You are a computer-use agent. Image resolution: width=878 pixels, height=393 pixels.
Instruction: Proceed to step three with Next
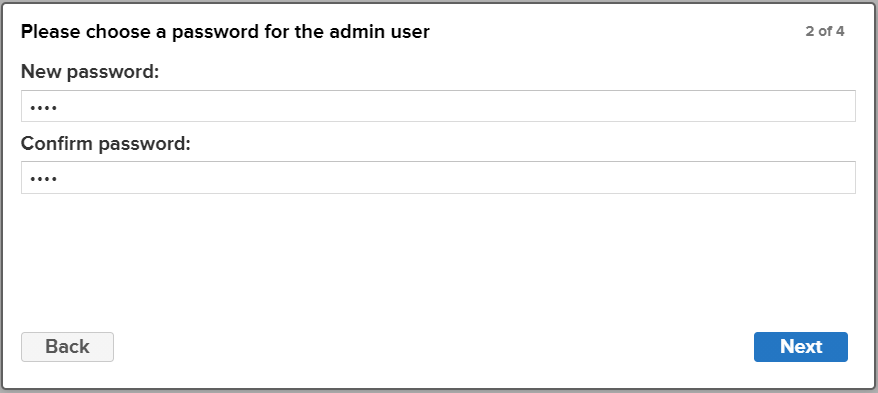(x=801, y=347)
